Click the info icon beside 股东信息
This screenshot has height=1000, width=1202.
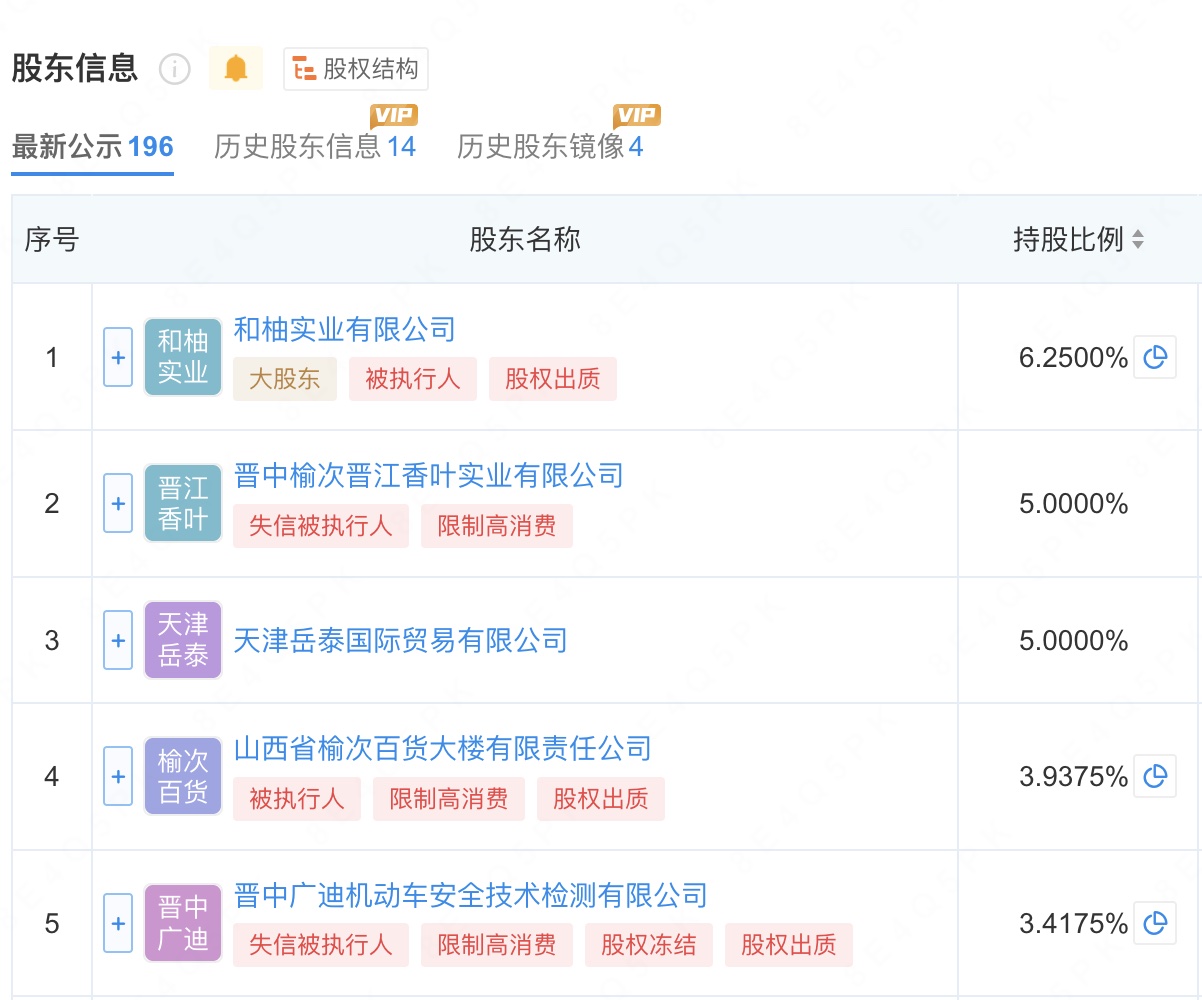(175, 69)
